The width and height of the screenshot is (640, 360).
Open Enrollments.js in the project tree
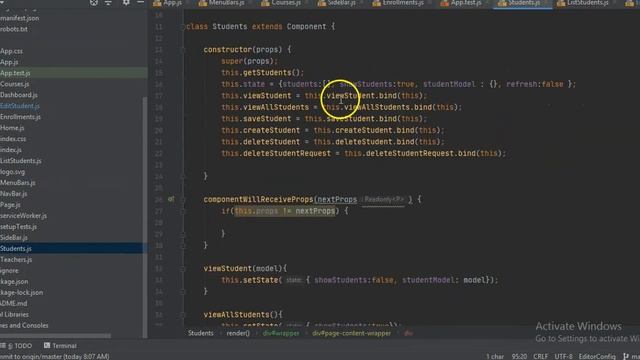(20, 116)
